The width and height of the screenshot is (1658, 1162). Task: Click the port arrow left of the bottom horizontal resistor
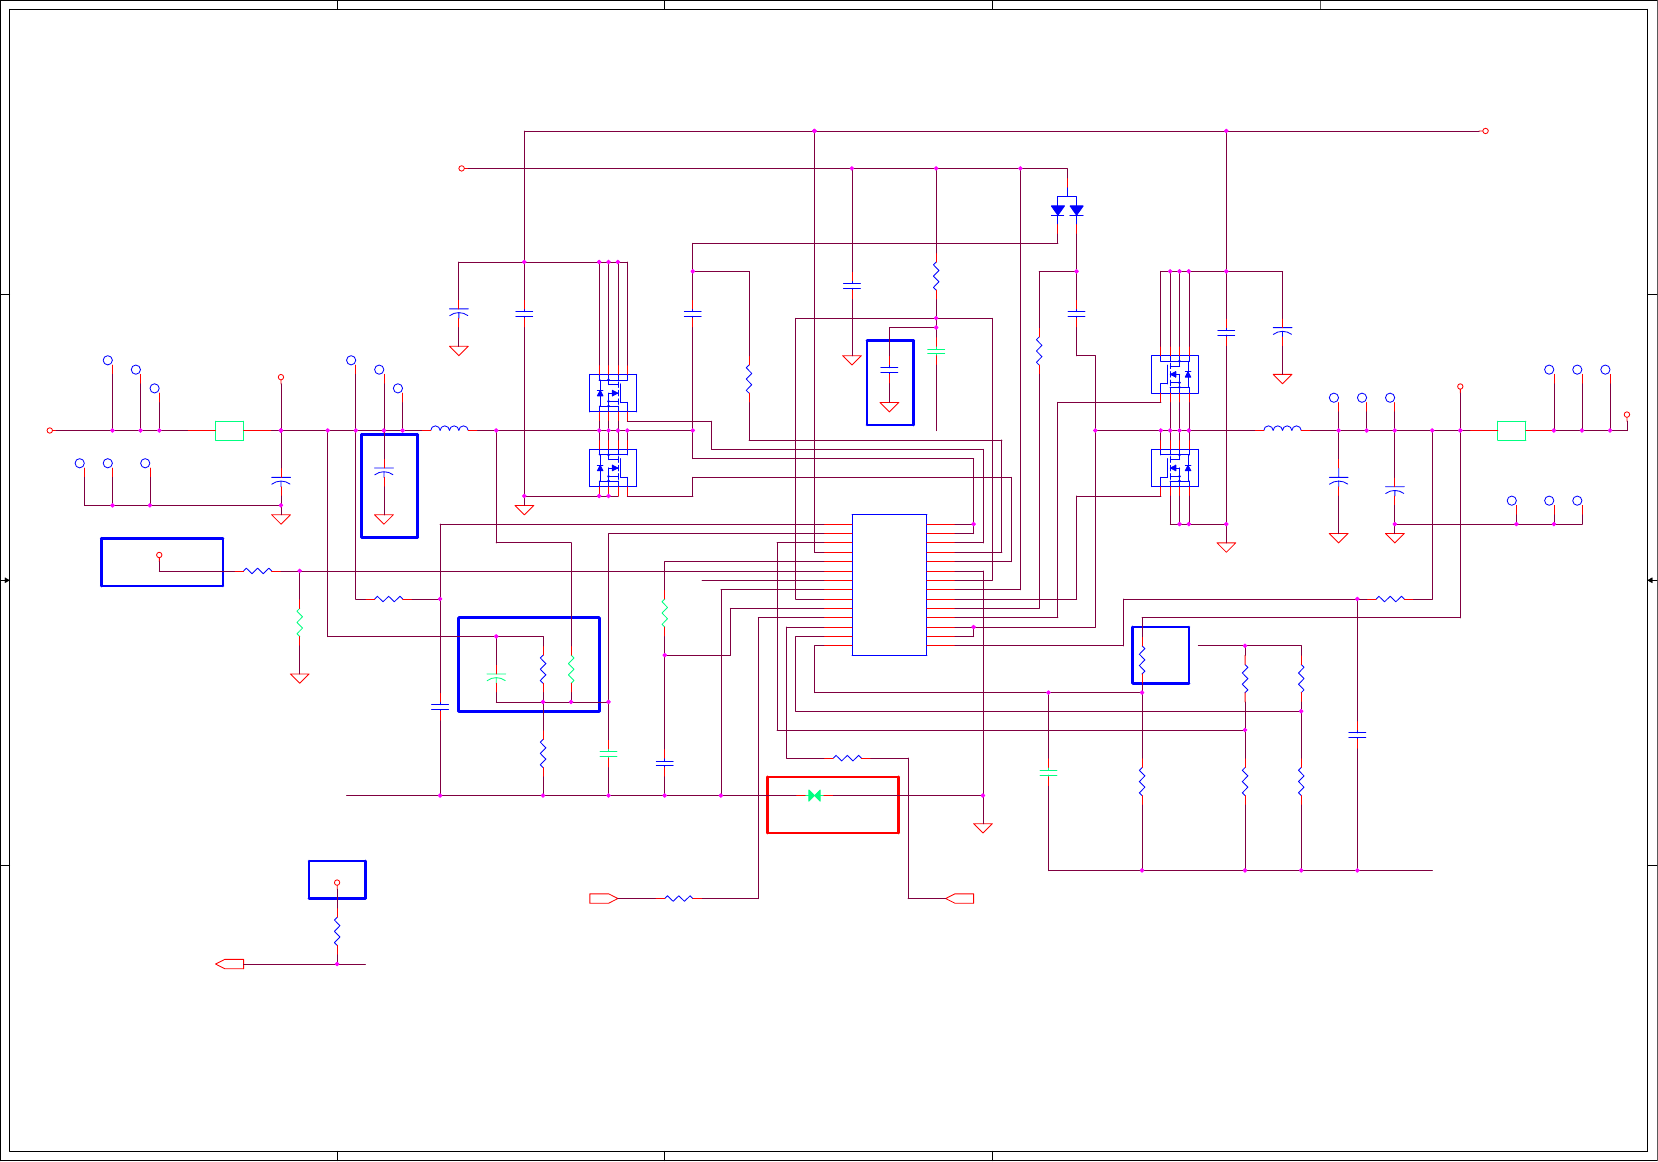[x=603, y=898]
